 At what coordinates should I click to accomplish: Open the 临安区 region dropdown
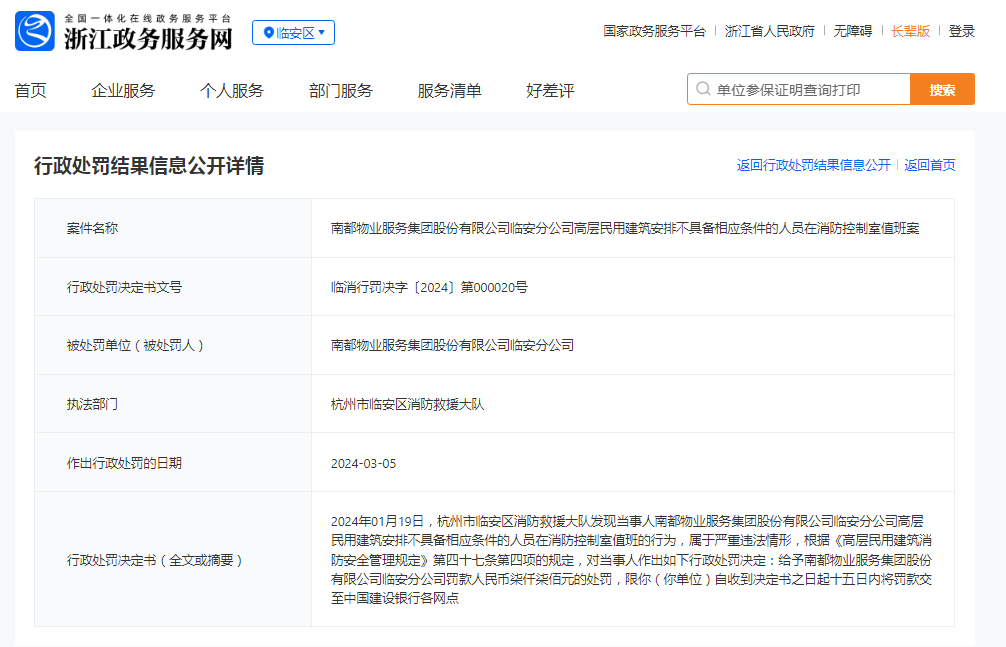tap(293, 33)
